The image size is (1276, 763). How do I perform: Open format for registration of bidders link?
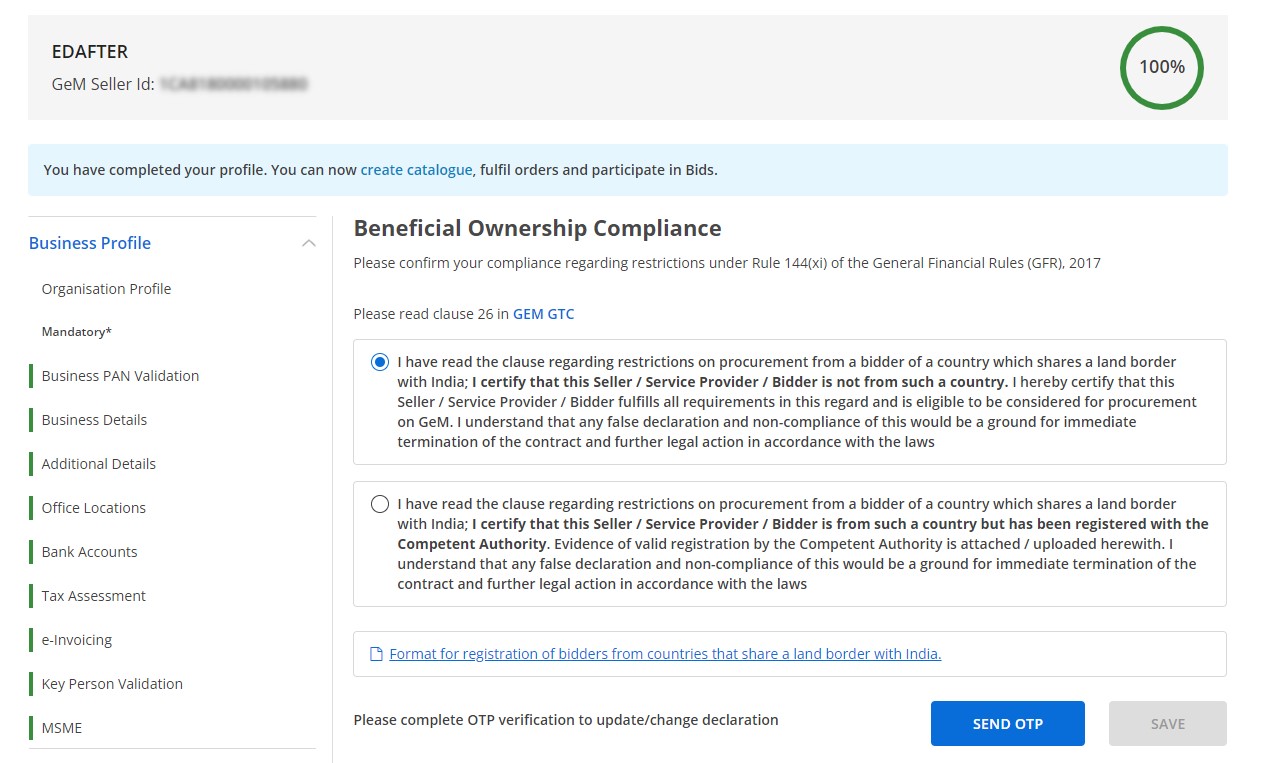coord(665,654)
